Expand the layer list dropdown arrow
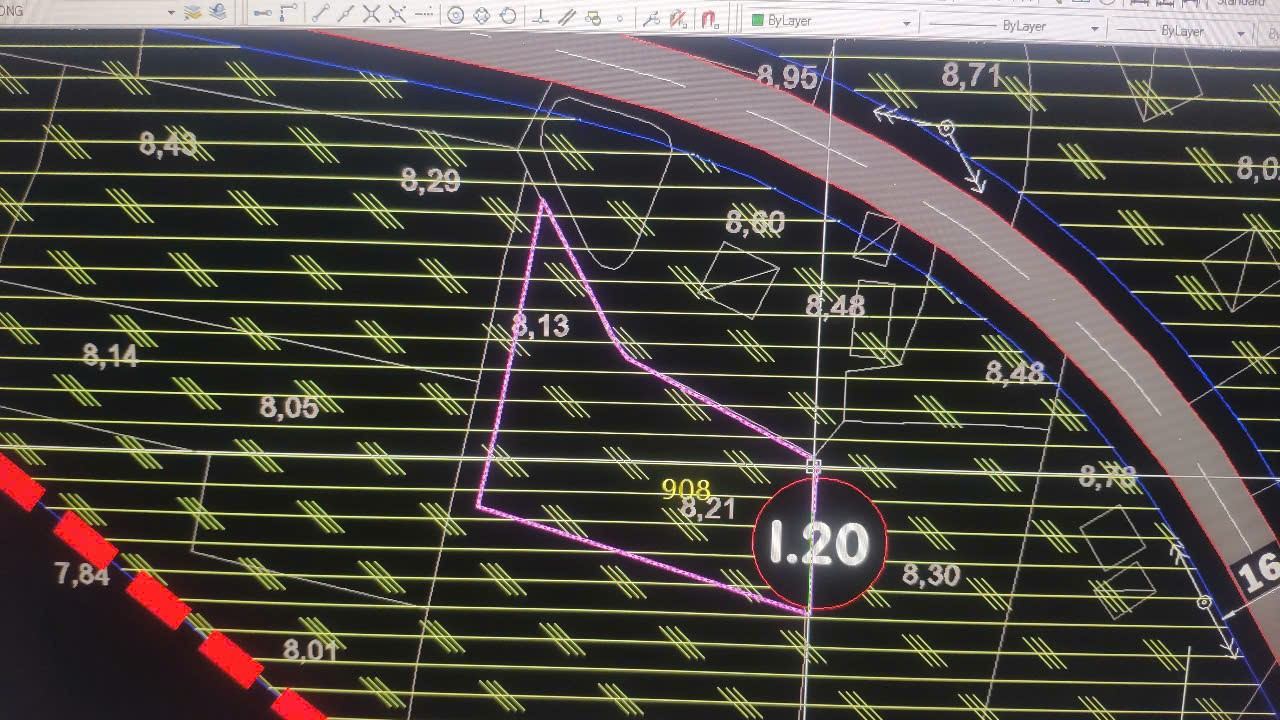The image size is (1280, 720). (x=171, y=12)
